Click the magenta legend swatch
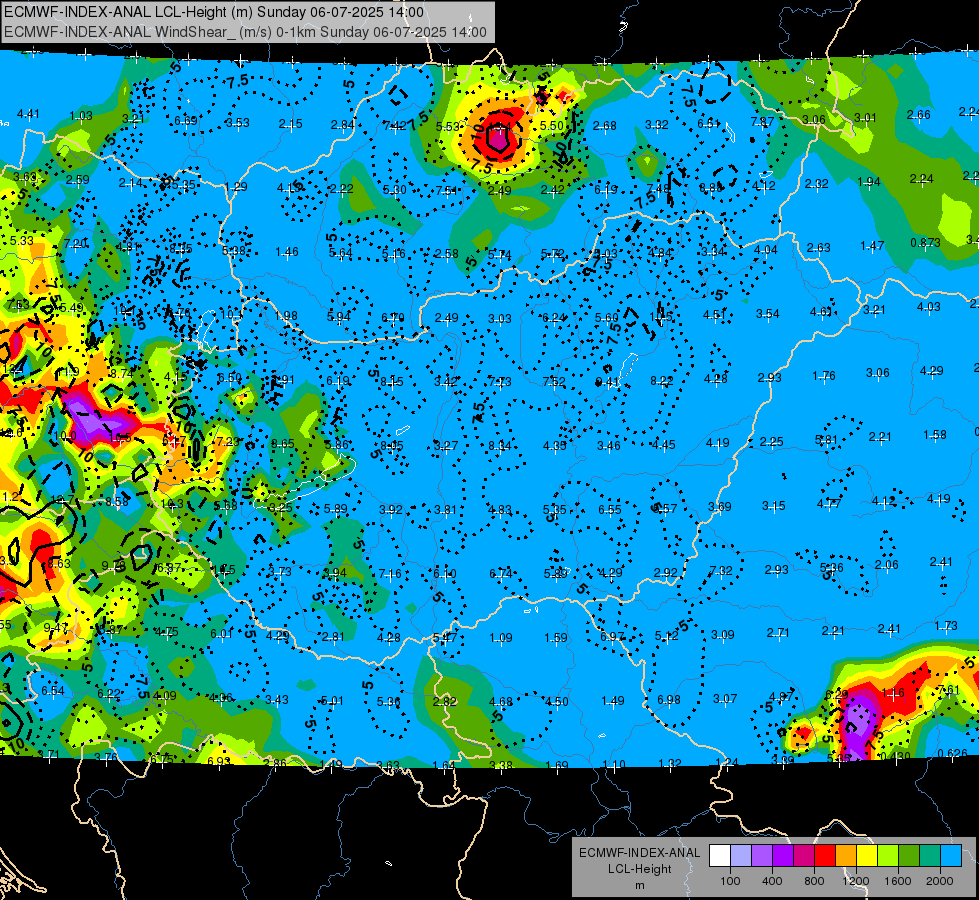Screen dimensions: 979x900 coord(804,856)
